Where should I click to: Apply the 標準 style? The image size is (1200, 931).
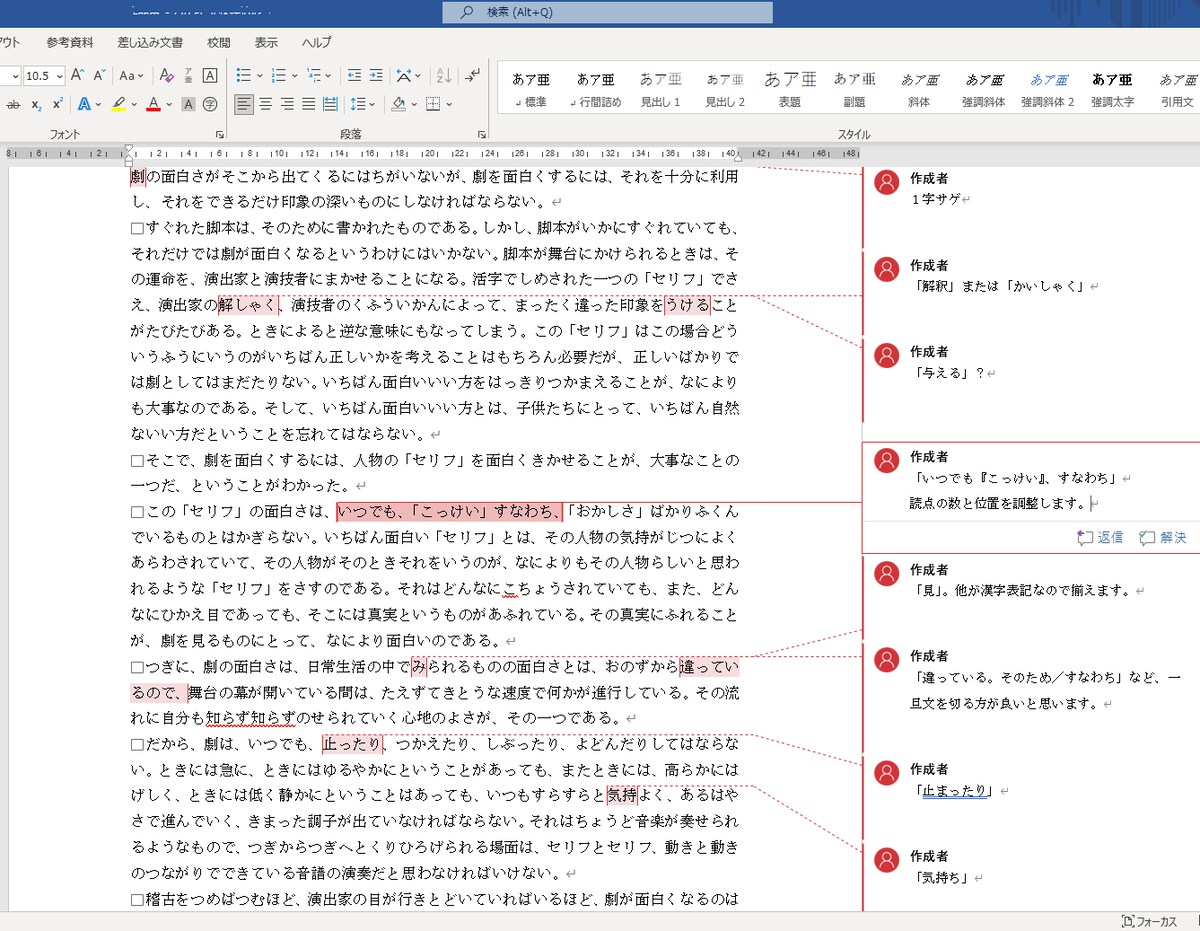(530, 90)
